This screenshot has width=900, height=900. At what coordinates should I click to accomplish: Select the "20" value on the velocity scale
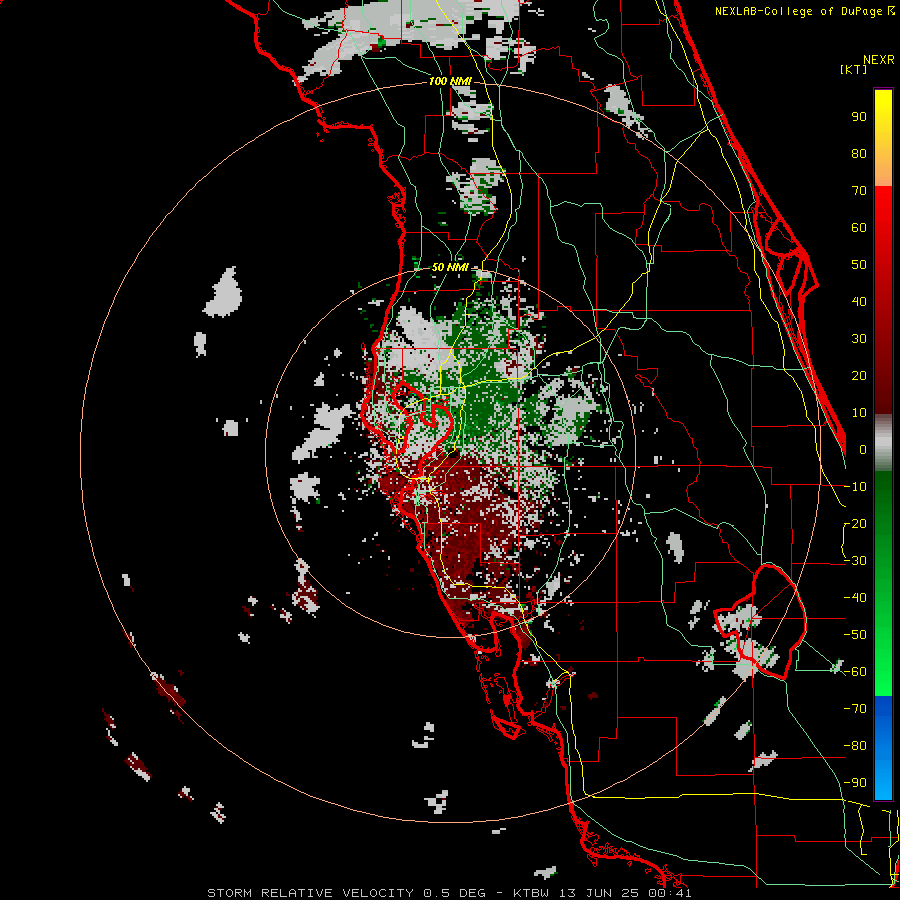pyautogui.click(x=859, y=376)
